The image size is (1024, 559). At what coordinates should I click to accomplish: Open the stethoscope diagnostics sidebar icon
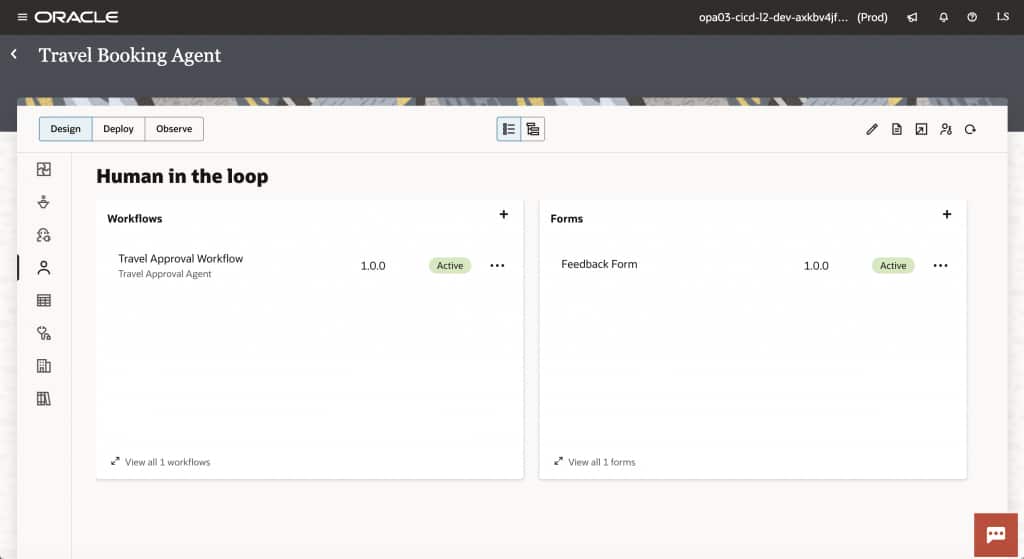coord(44,333)
